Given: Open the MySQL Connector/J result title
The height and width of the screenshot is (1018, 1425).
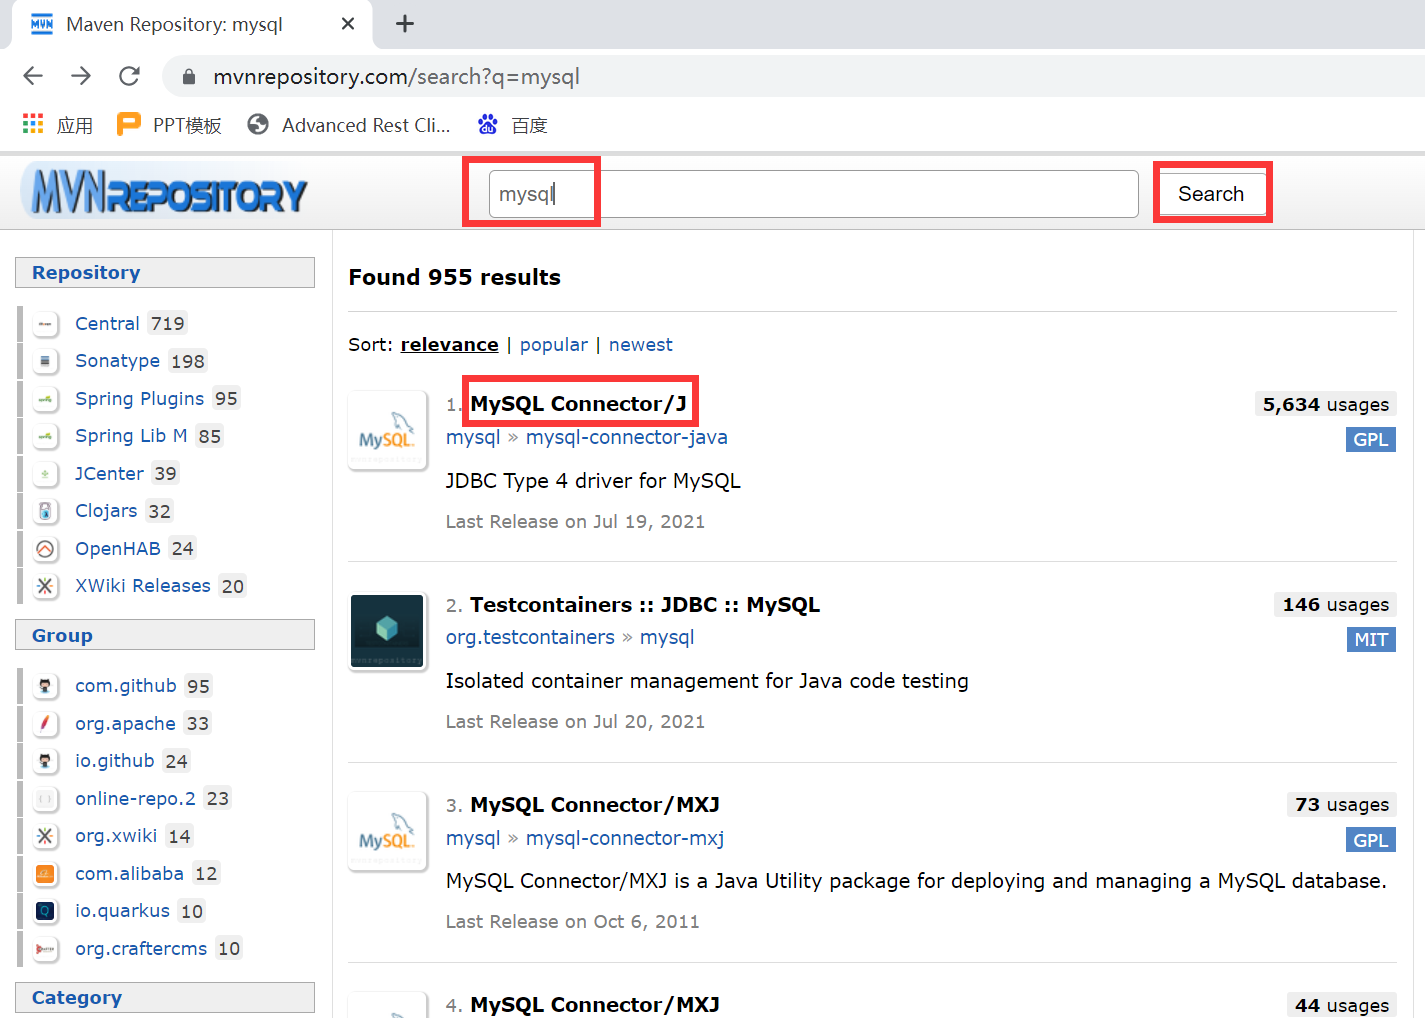Looking at the screenshot, I should pos(579,404).
